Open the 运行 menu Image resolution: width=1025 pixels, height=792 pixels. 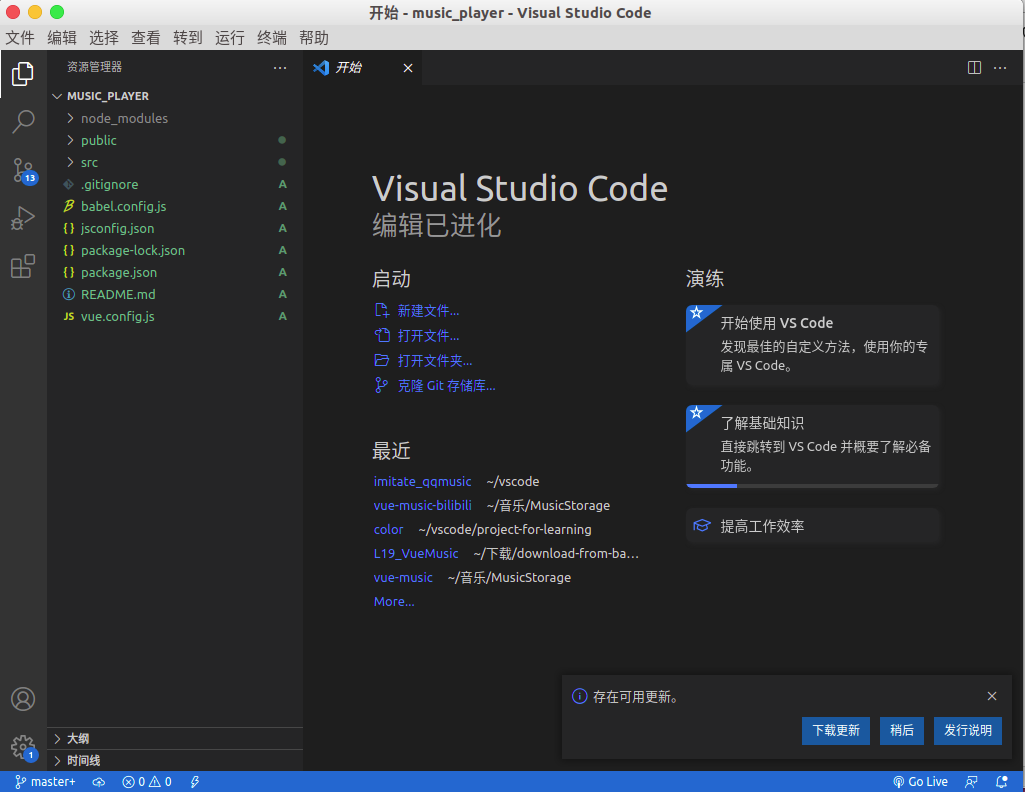point(229,38)
